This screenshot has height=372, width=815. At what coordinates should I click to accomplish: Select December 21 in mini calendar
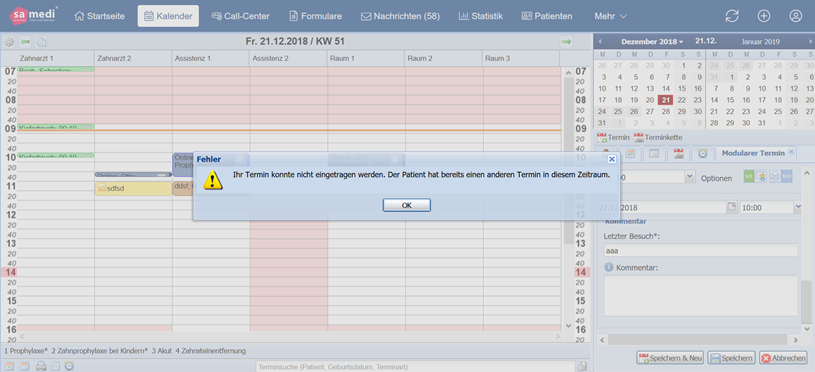(x=666, y=100)
